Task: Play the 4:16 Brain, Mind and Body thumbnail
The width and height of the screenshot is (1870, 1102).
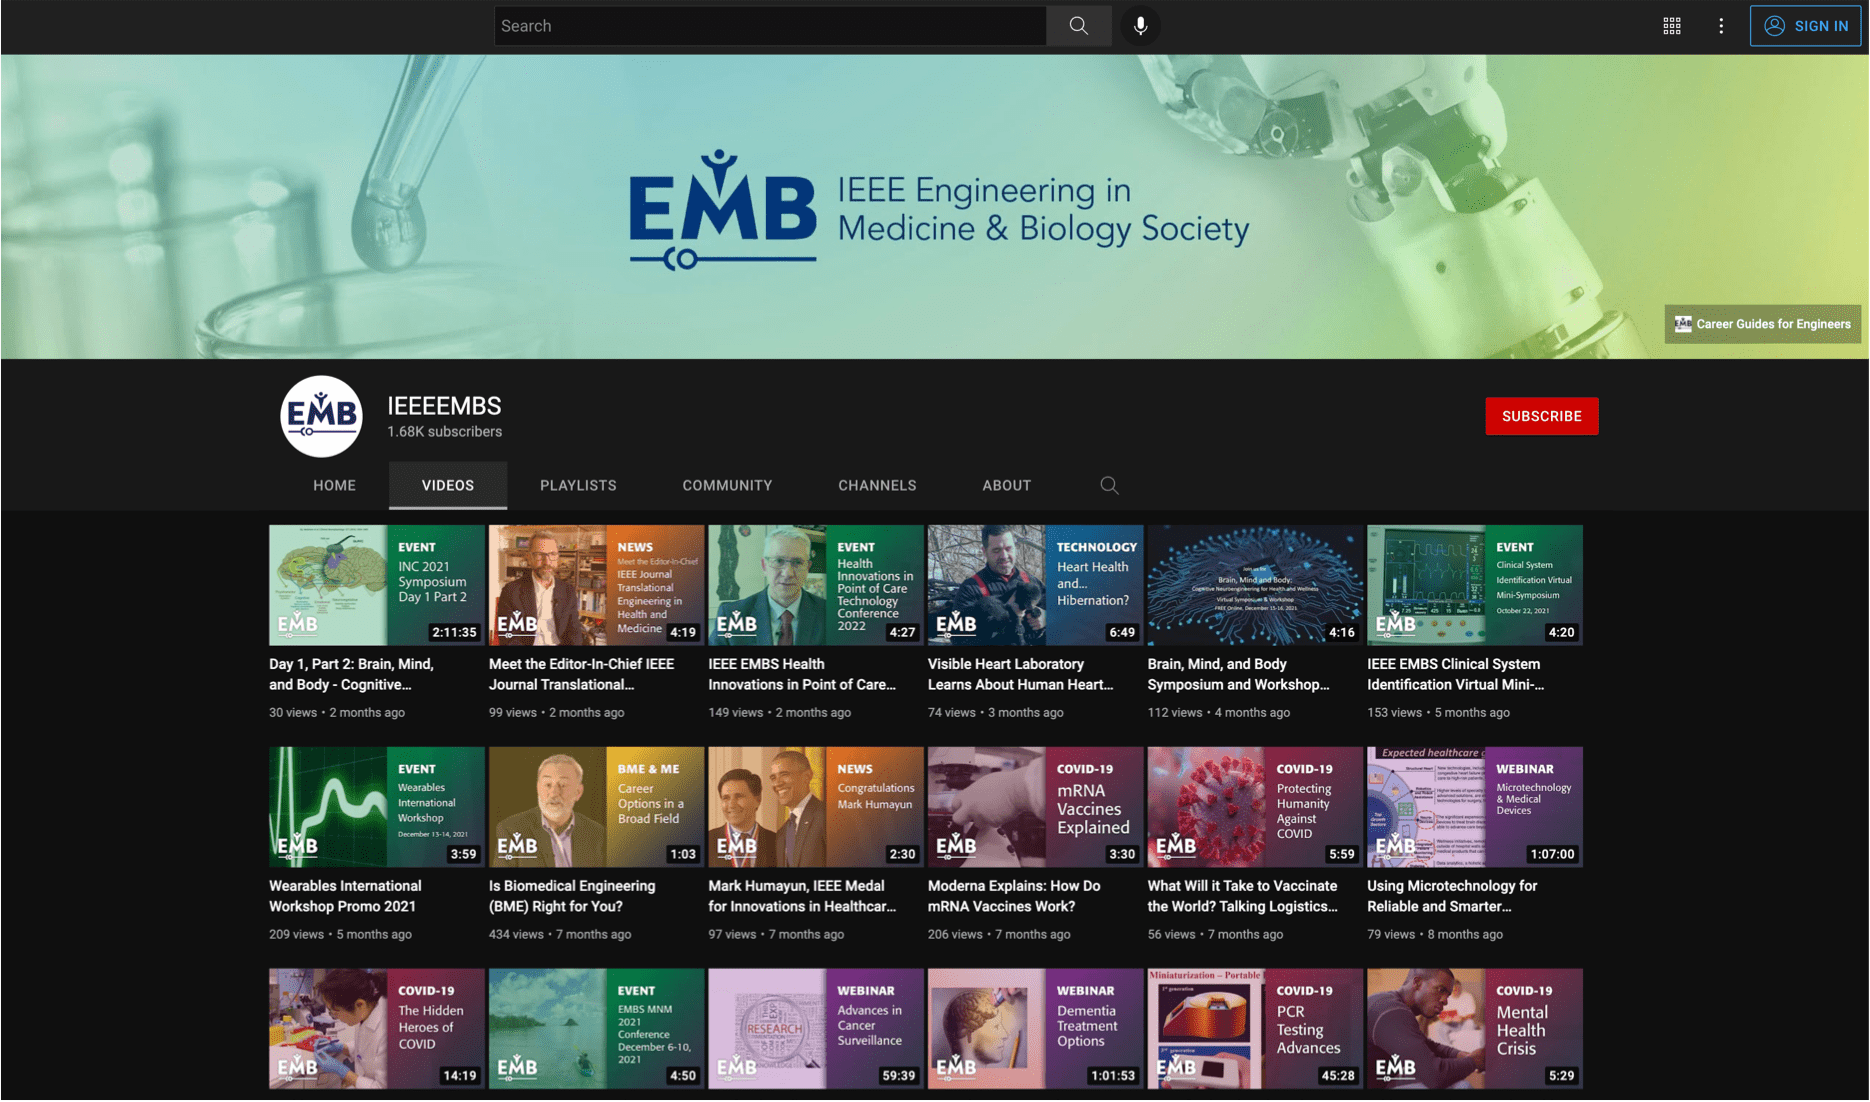Action: (1255, 585)
